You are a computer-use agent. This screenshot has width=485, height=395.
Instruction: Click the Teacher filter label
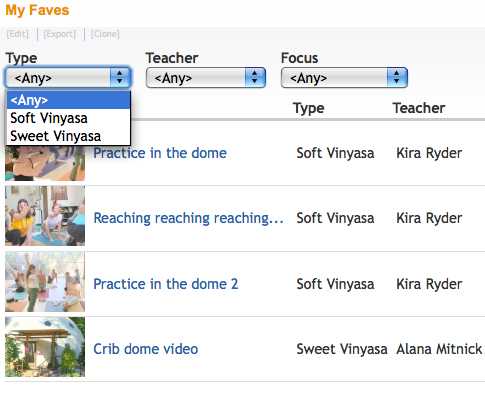[x=172, y=58]
